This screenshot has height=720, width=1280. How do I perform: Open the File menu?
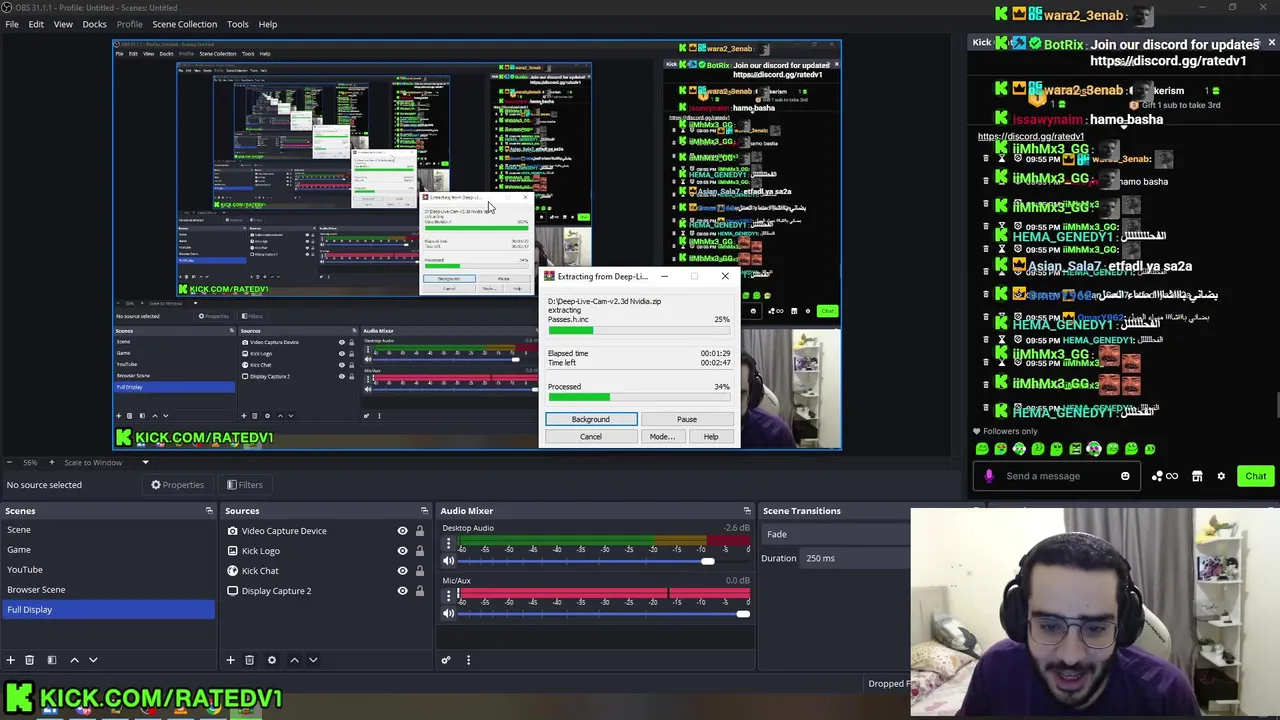pyautogui.click(x=12, y=24)
